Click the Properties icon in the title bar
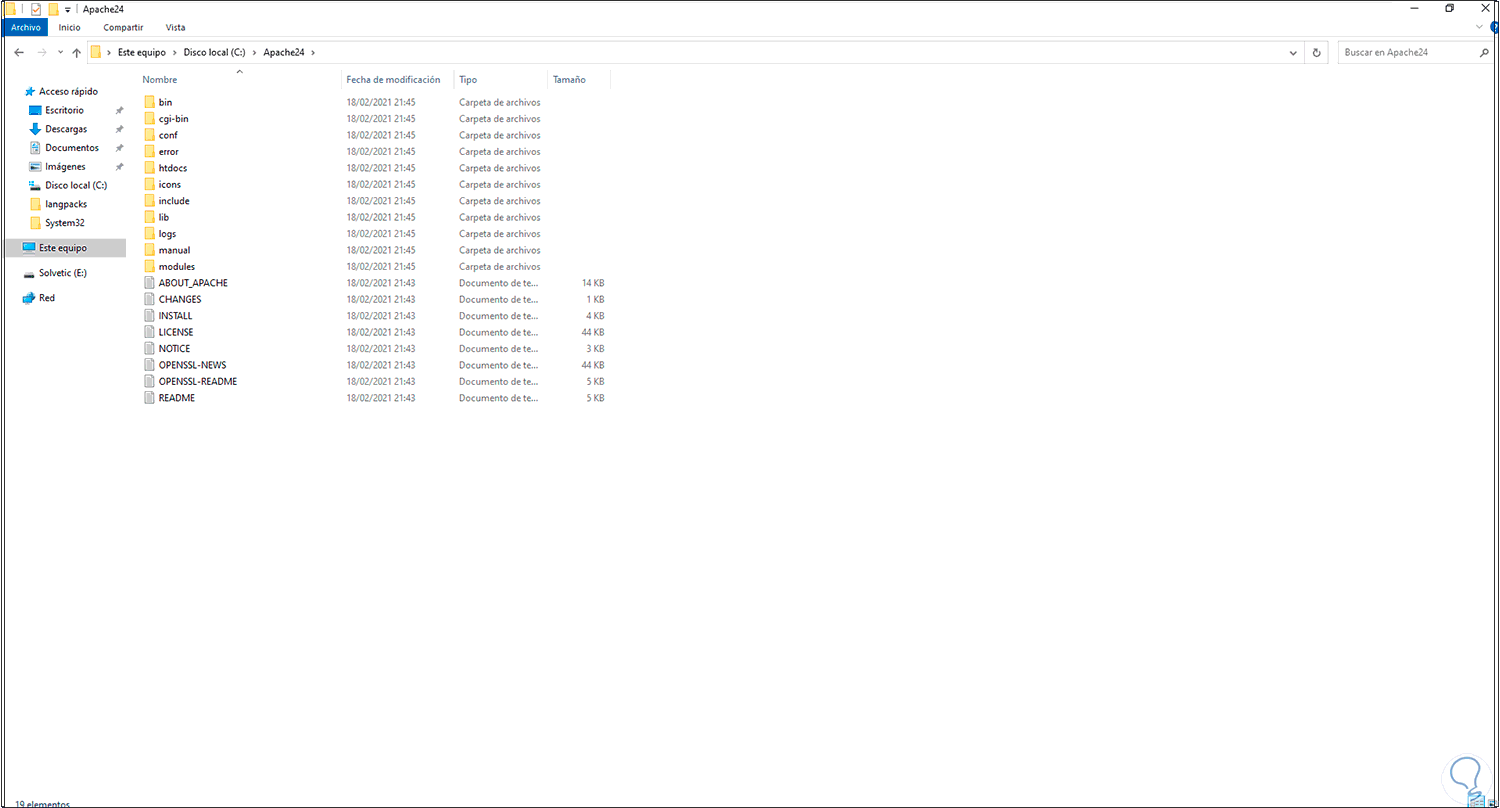 click(x=36, y=9)
